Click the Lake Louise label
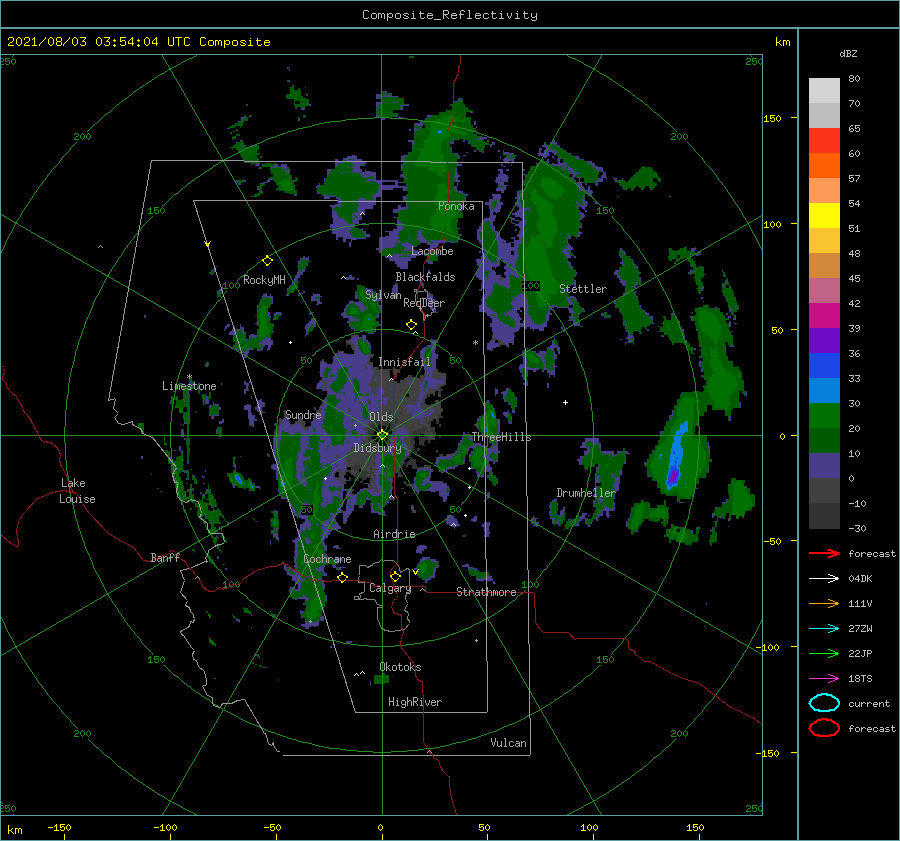 77,491
